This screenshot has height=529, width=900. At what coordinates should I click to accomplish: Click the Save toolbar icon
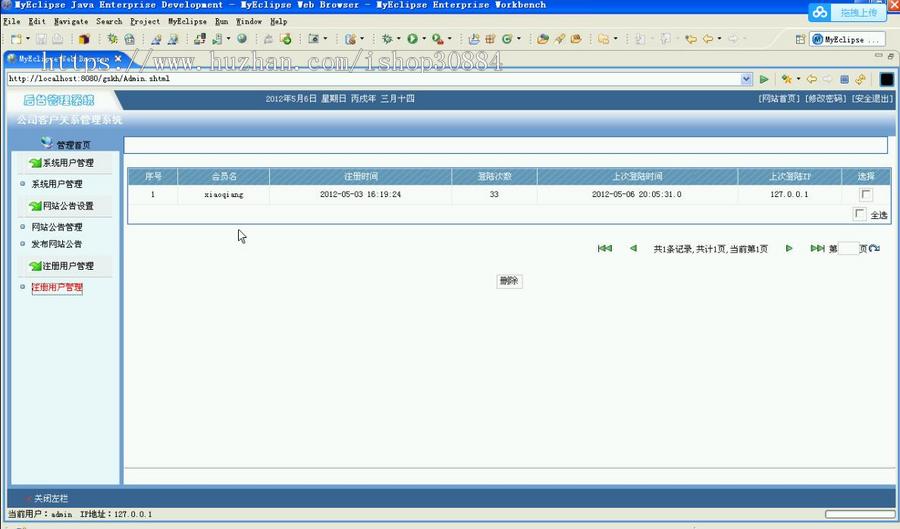pyautogui.click(x=41, y=39)
